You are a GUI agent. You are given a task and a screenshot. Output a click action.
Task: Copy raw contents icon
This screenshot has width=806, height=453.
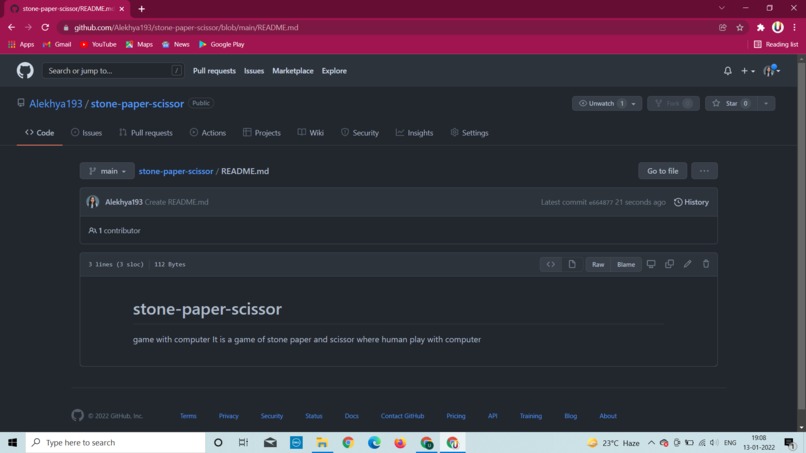[669, 264]
